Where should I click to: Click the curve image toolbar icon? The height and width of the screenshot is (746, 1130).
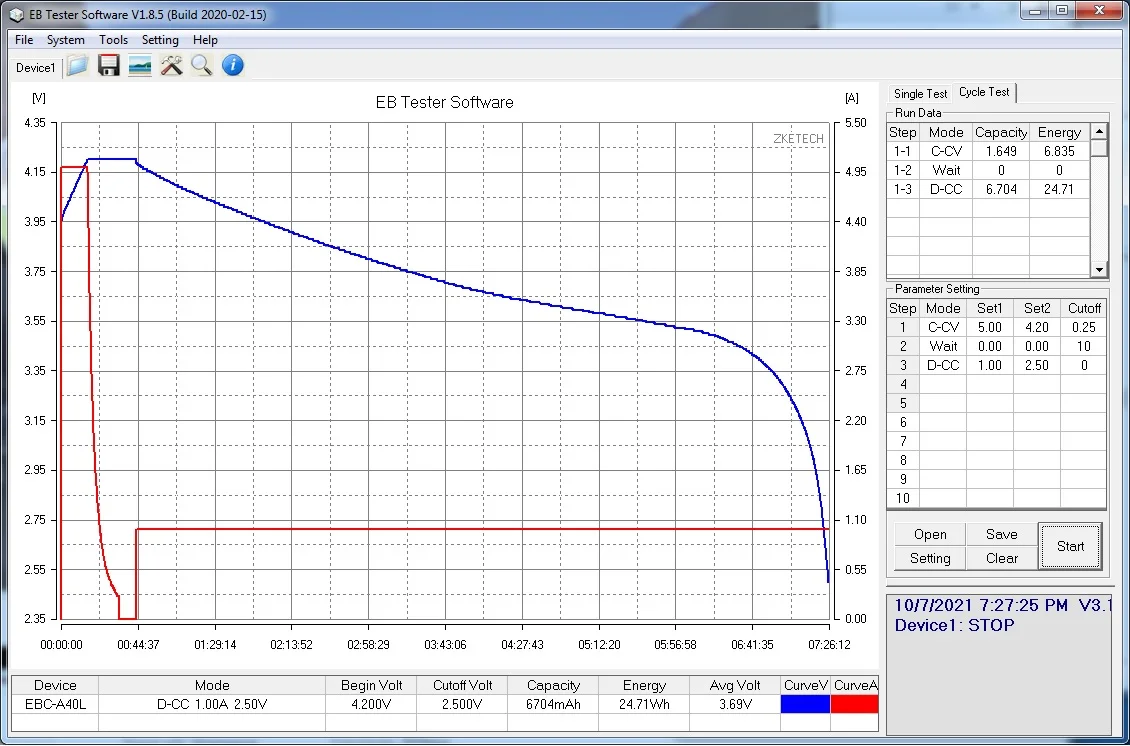140,66
